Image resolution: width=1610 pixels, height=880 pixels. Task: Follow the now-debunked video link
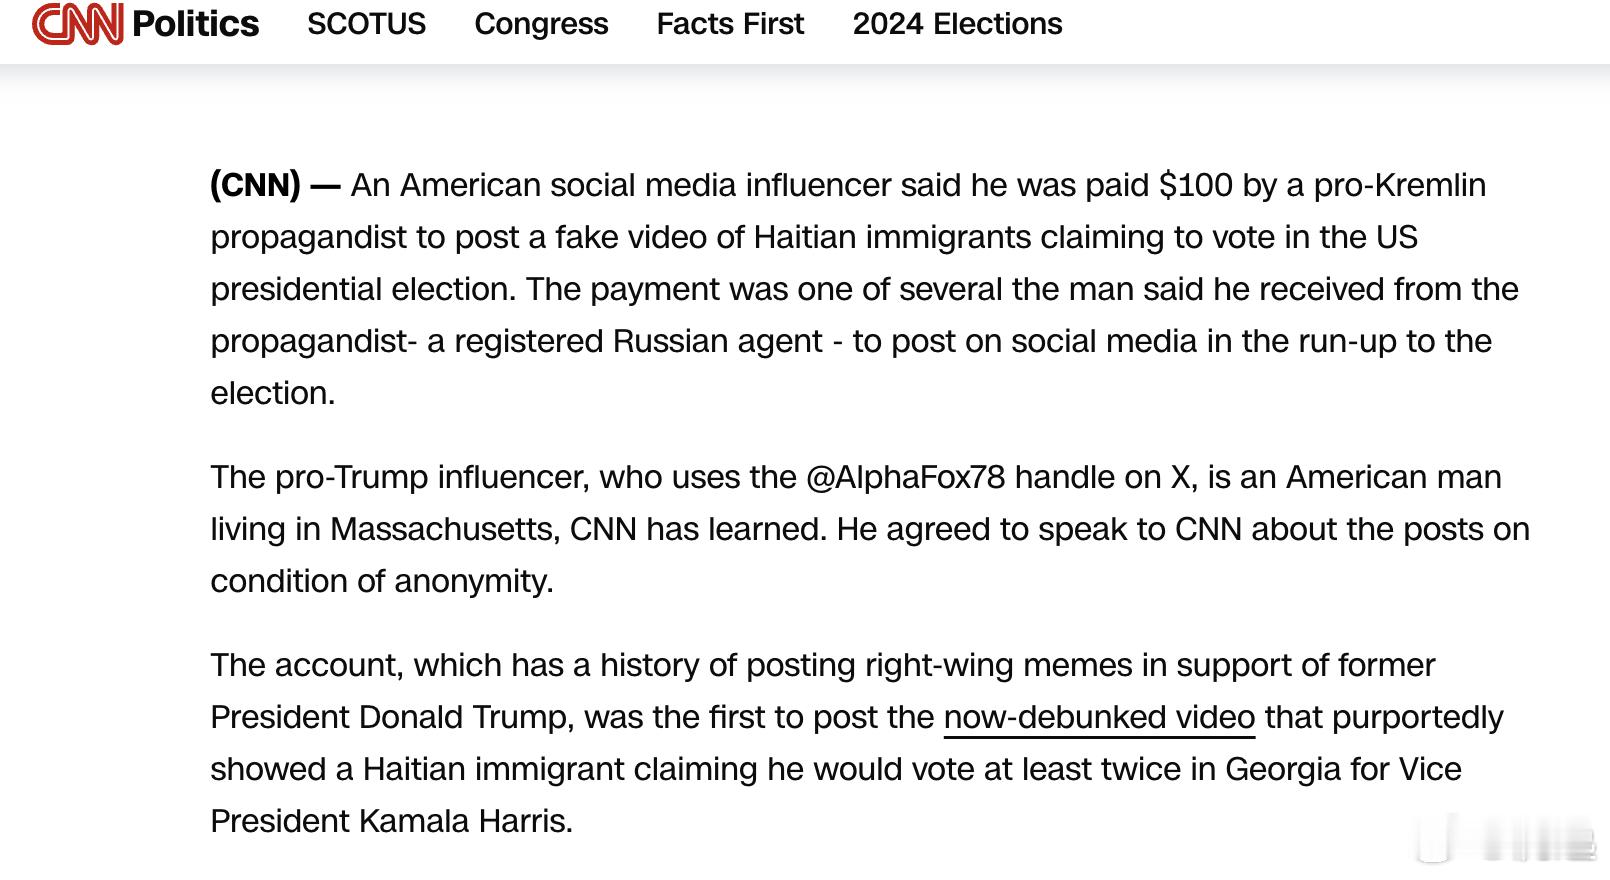pyautogui.click(x=1099, y=718)
